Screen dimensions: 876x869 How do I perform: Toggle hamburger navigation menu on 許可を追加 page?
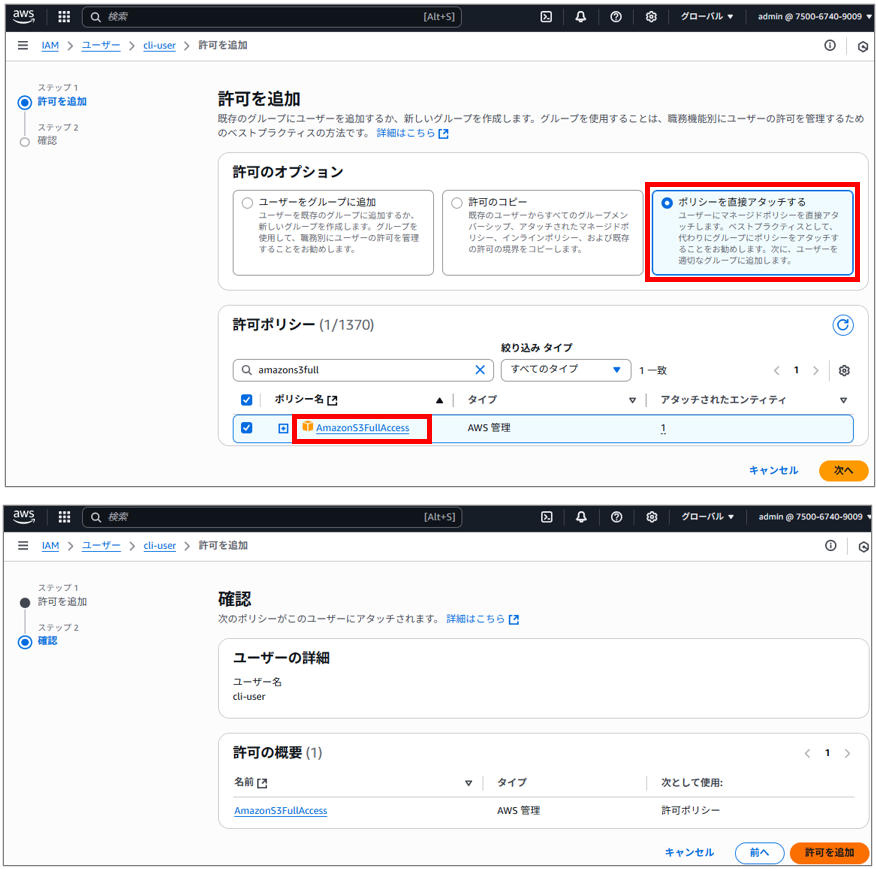coord(23,45)
